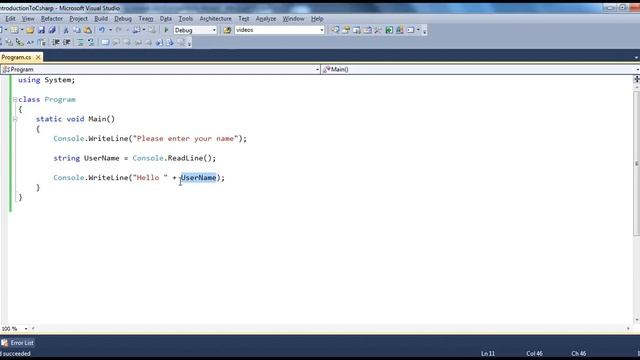Open the Analyze menu
The width and height of the screenshot is (640, 360).
pyautogui.click(x=266, y=19)
